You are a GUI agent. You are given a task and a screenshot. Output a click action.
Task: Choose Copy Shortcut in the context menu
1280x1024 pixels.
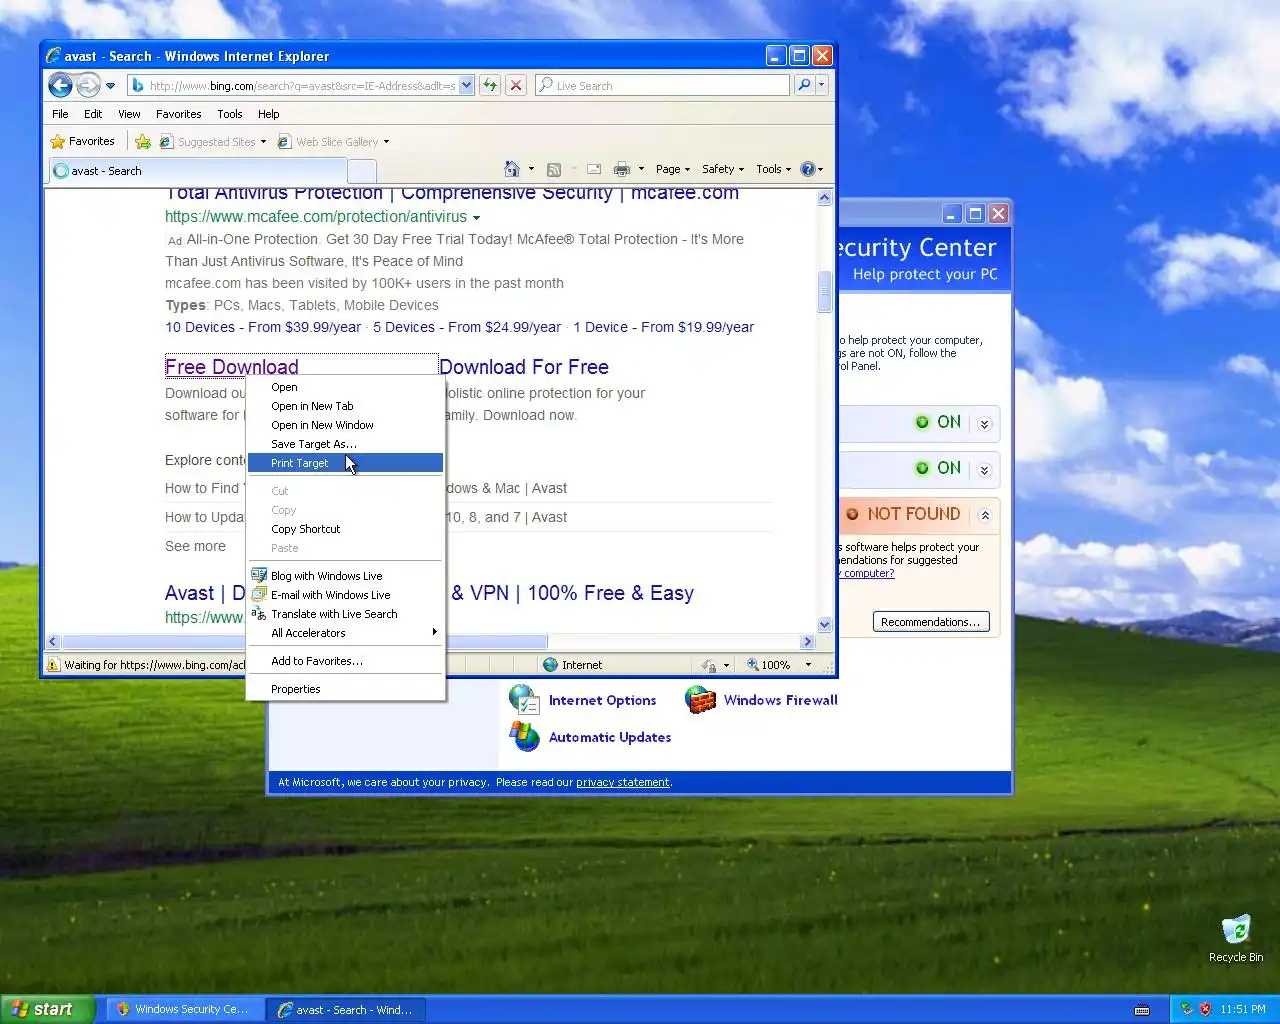point(345,529)
